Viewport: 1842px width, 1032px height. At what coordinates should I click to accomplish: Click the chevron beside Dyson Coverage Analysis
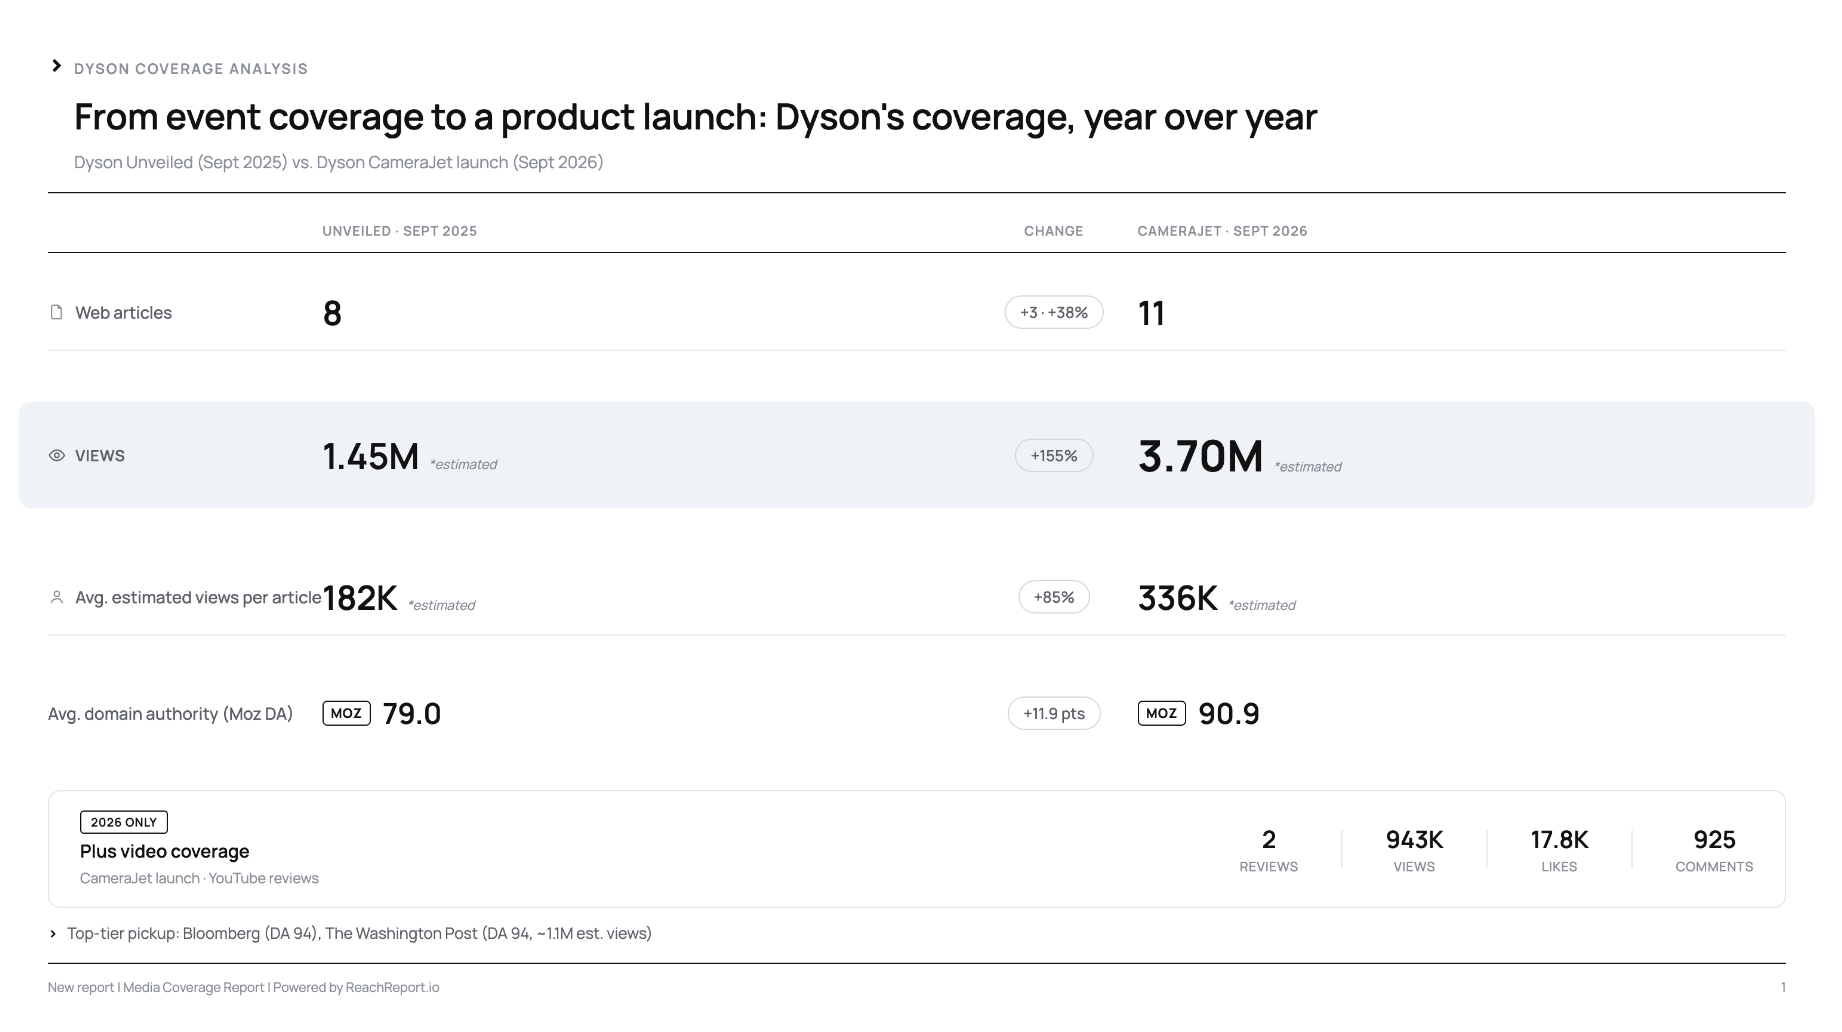tap(57, 66)
